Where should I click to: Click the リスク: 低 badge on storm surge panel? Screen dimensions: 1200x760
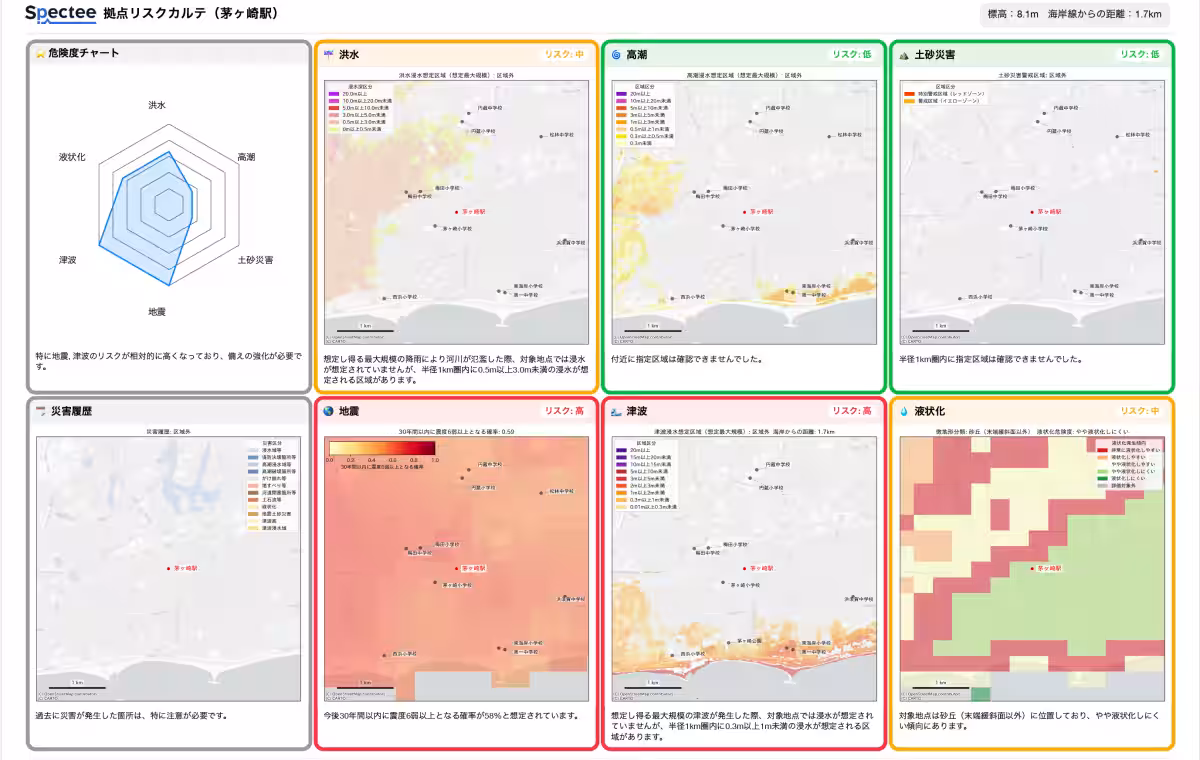tap(853, 55)
